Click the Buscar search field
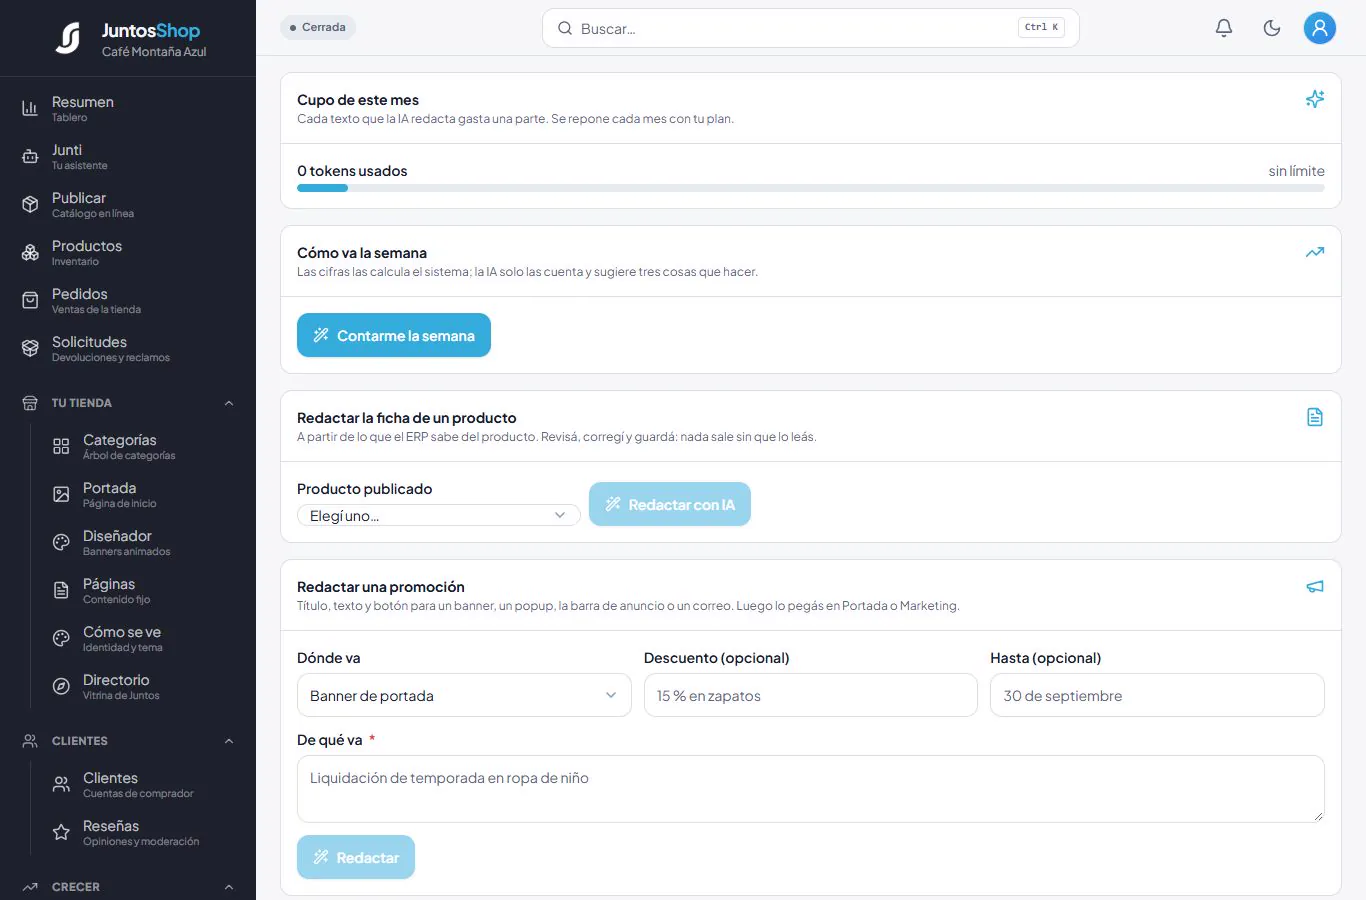 (x=811, y=28)
